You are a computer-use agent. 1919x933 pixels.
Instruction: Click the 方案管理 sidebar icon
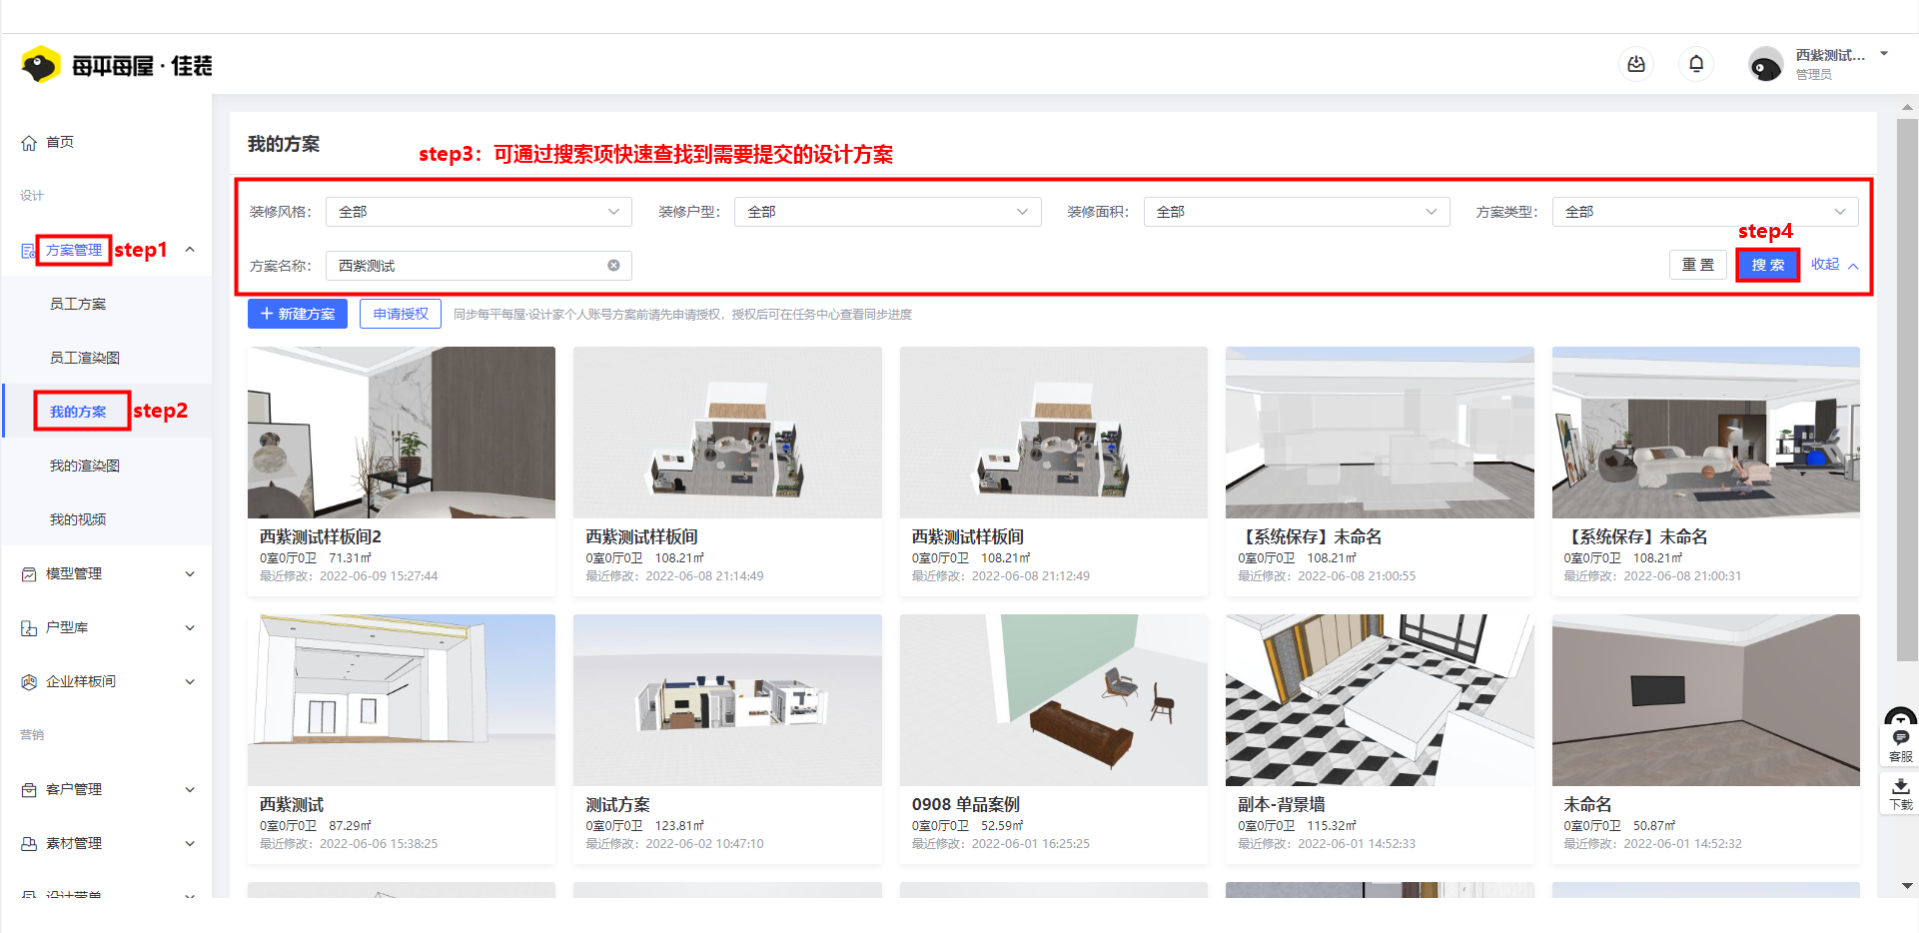28,250
